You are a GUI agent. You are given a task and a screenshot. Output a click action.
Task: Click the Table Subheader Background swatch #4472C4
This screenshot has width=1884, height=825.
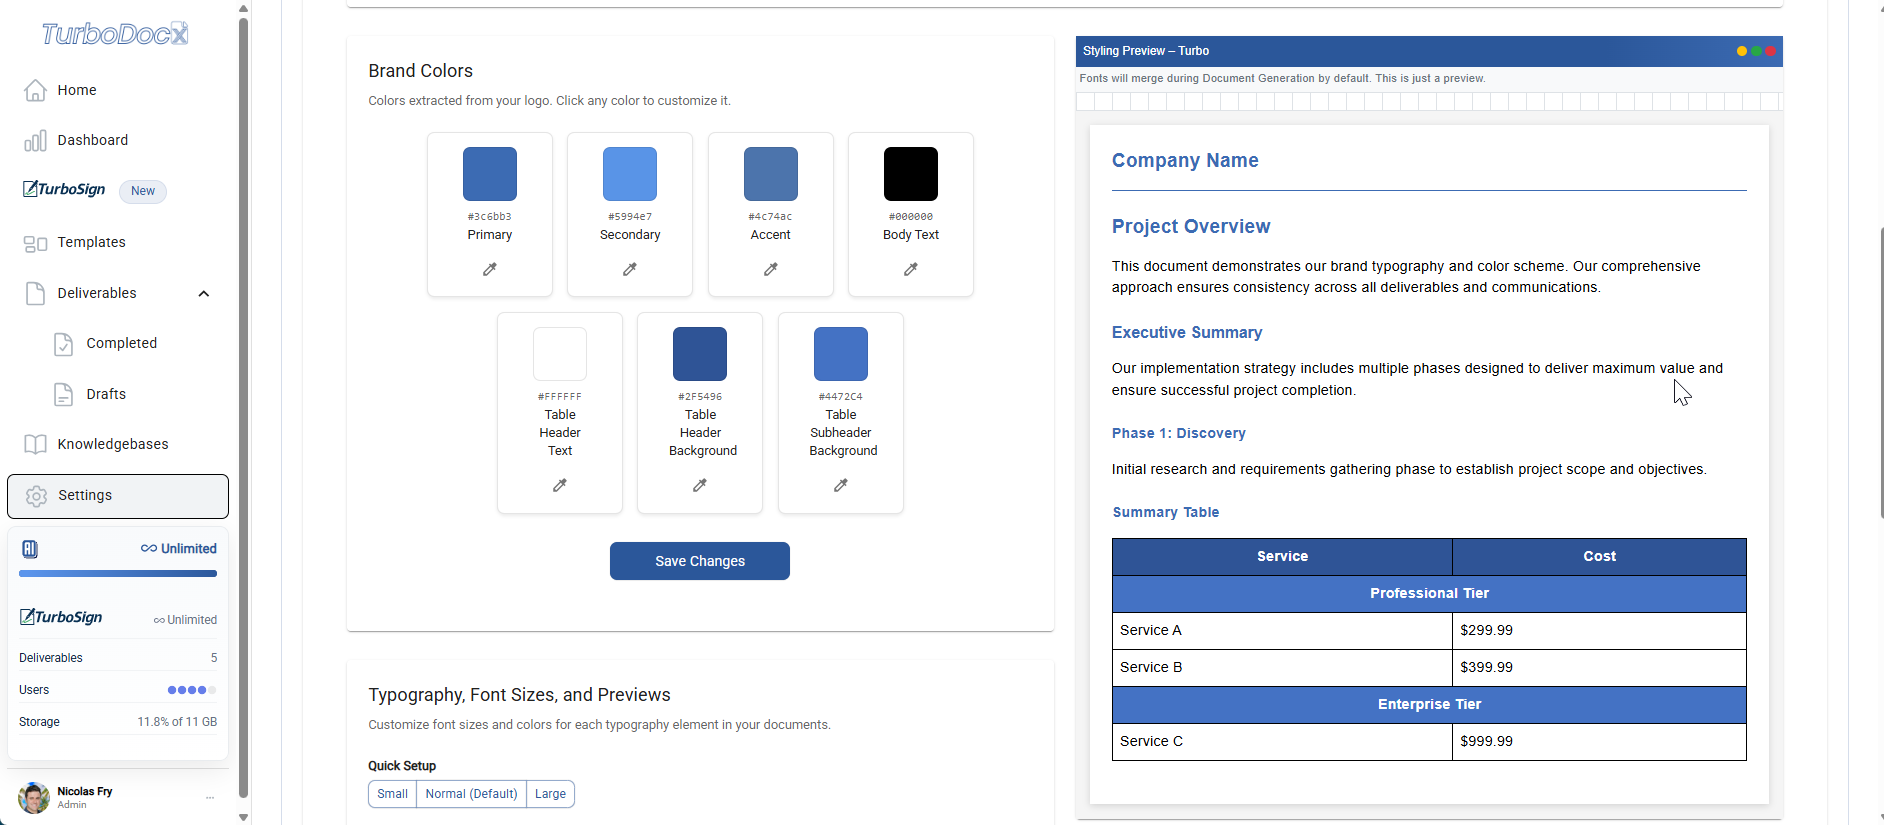tap(841, 354)
